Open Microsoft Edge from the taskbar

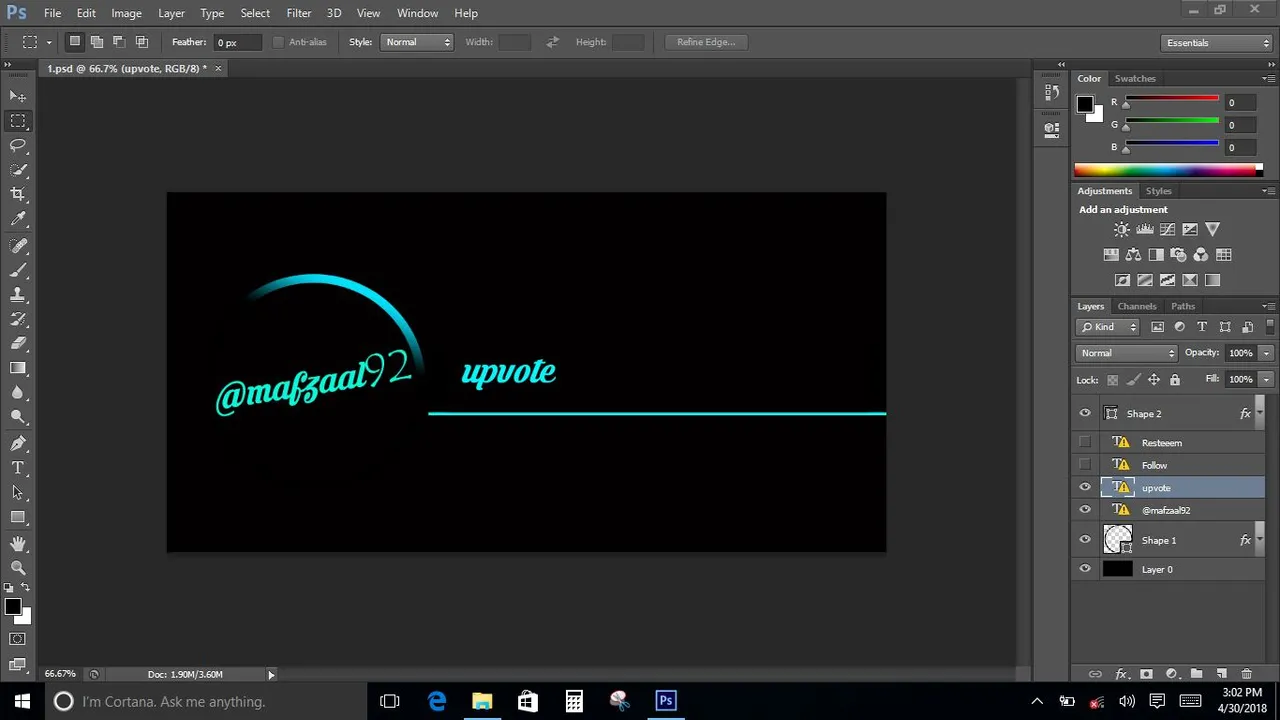pos(437,701)
